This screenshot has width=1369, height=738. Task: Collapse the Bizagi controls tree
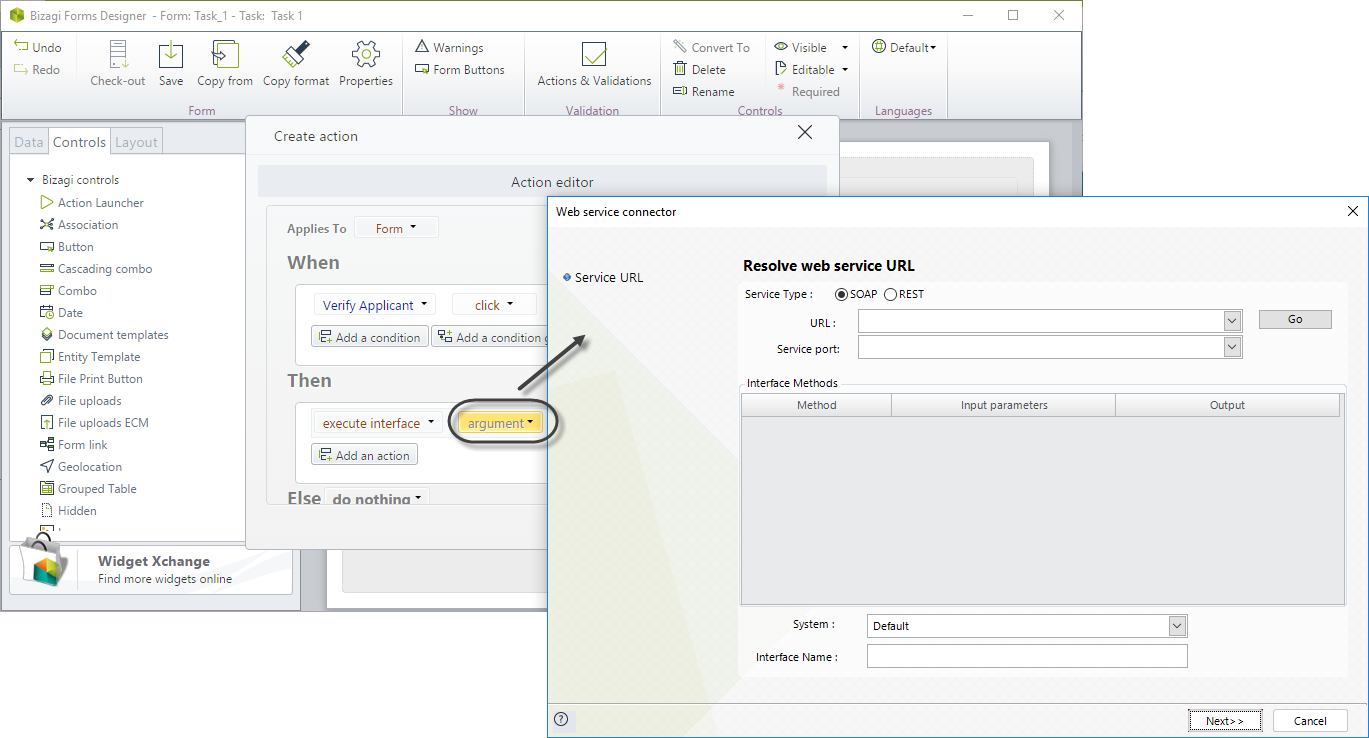31,180
